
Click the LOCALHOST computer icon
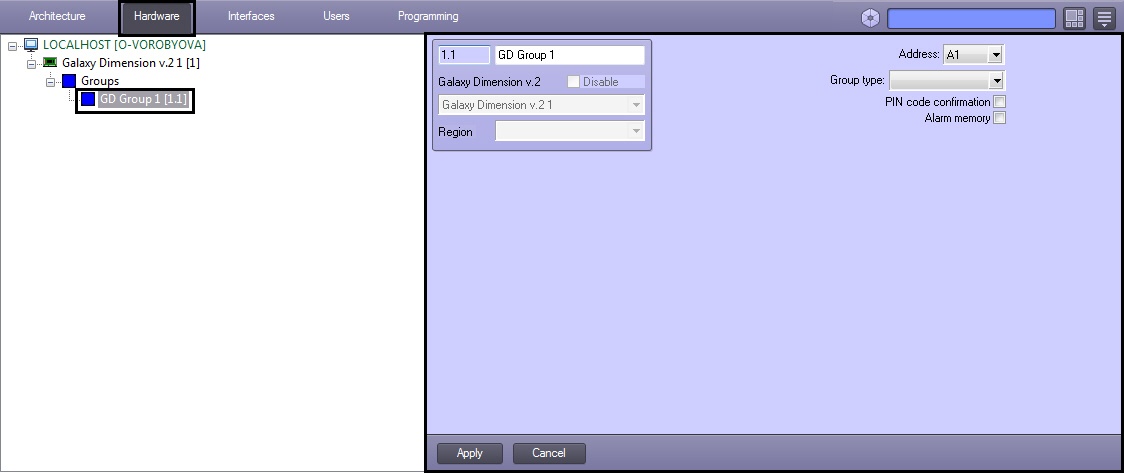[x=31, y=45]
